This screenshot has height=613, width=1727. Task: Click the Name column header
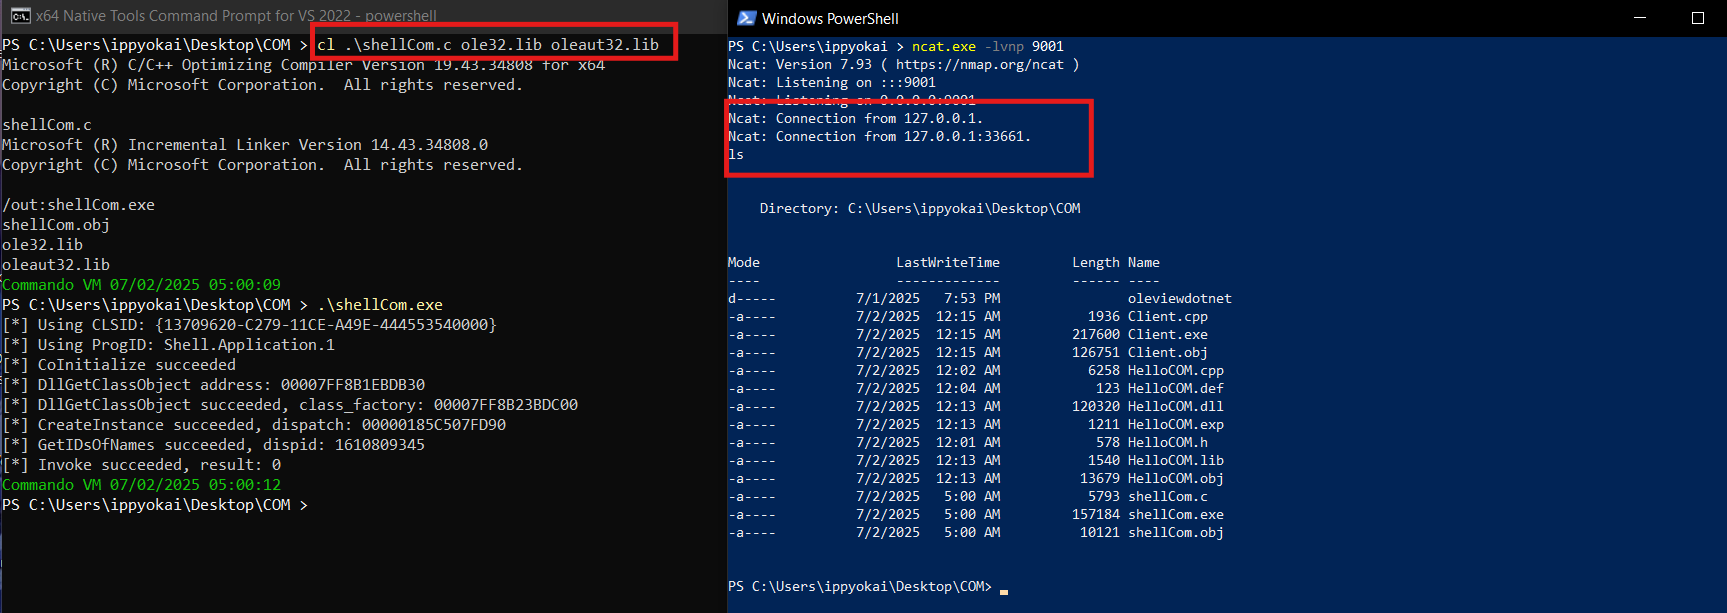pyautogui.click(x=1143, y=263)
